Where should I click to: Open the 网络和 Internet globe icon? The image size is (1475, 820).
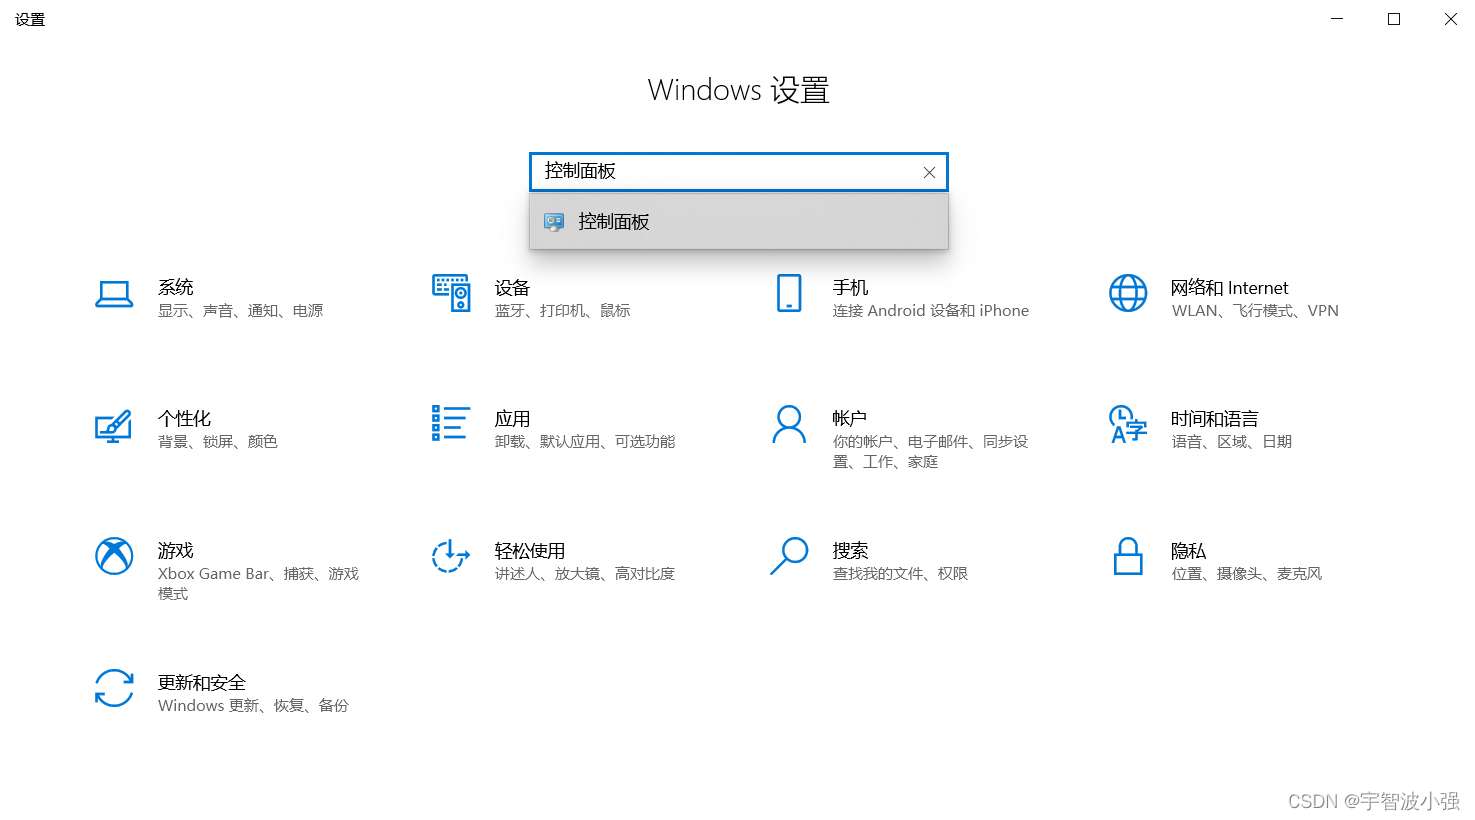click(1128, 293)
